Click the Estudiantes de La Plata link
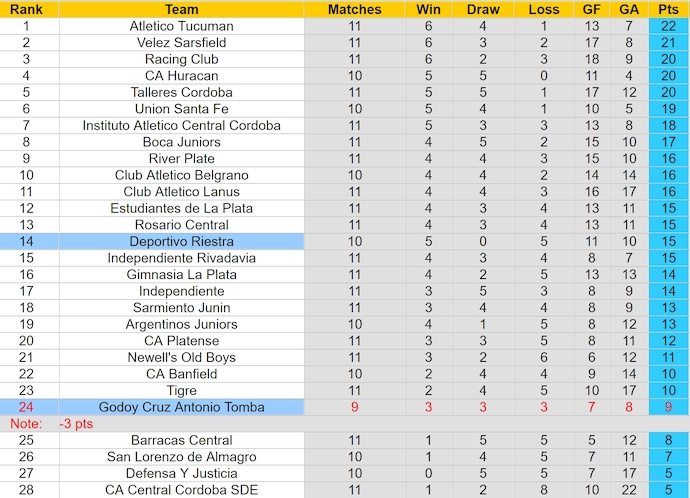 [182, 208]
